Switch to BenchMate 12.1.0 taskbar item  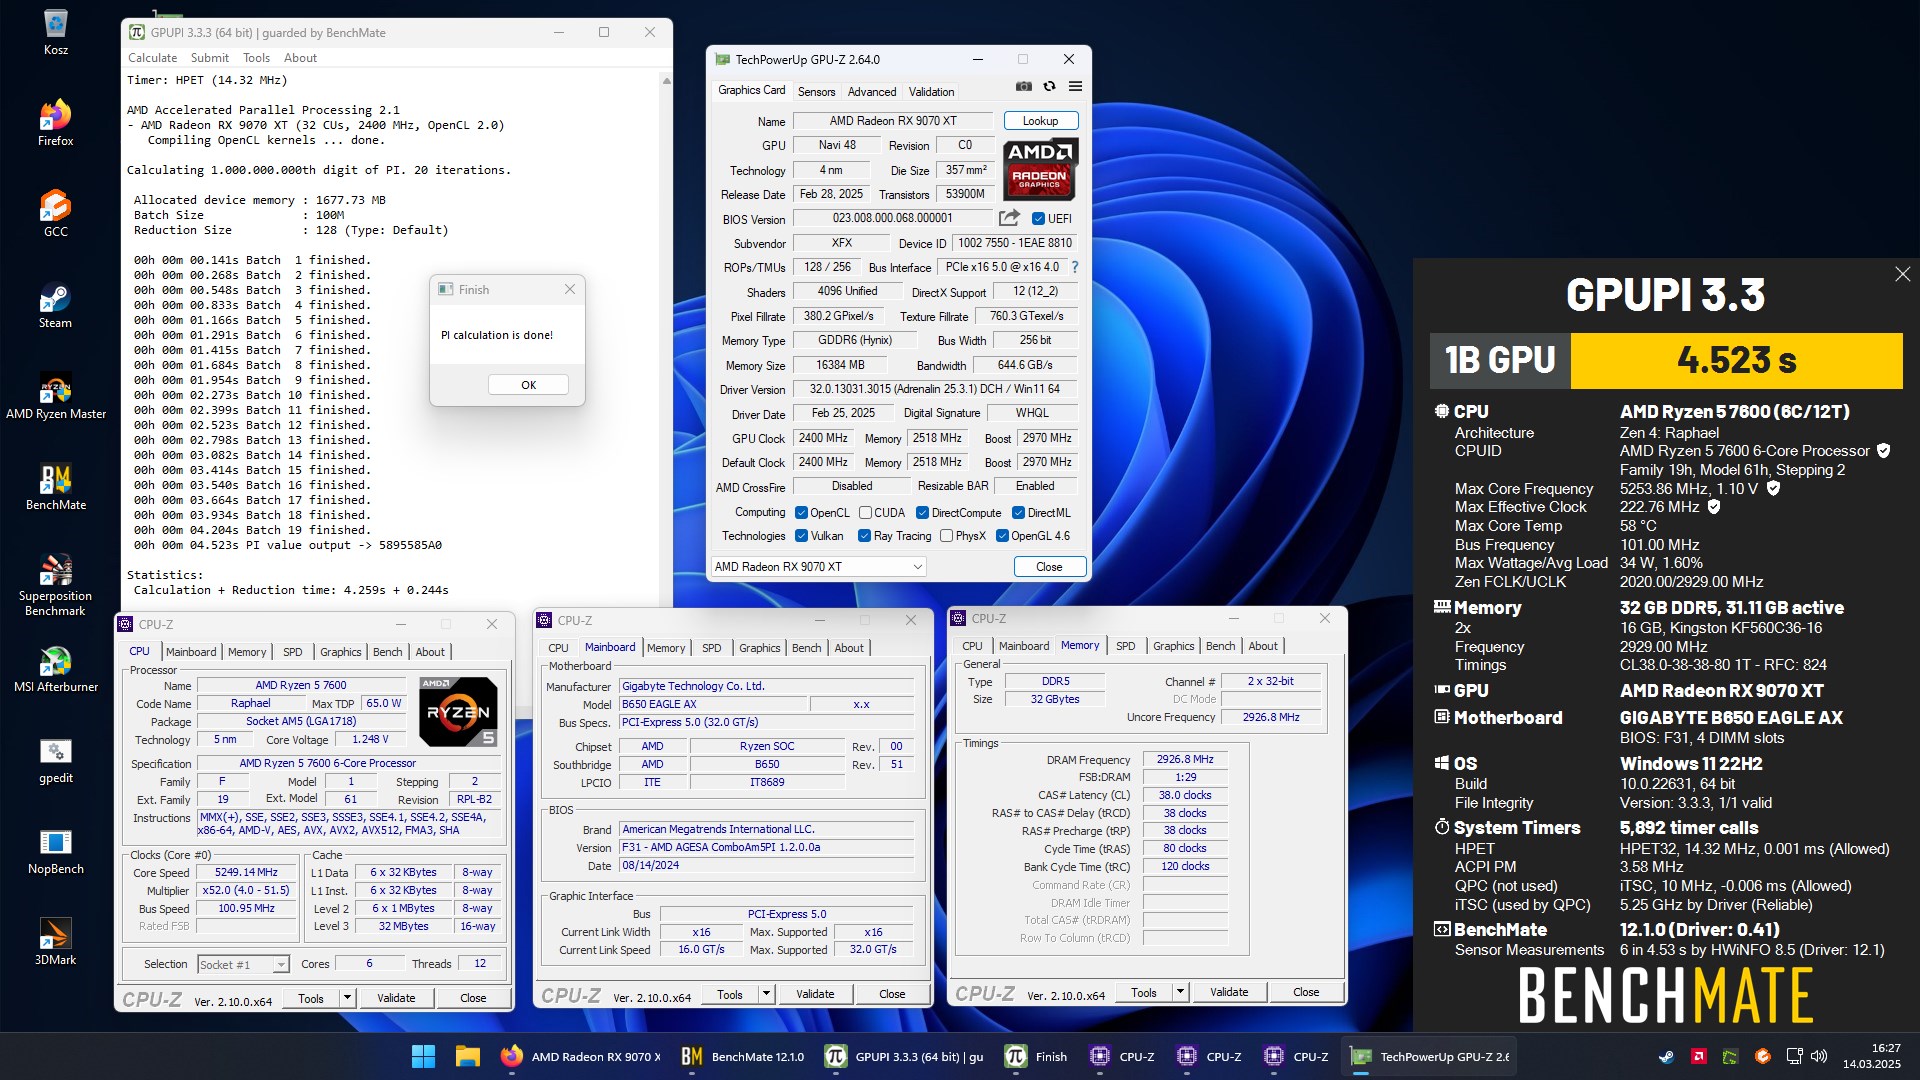click(x=742, y=1056)
